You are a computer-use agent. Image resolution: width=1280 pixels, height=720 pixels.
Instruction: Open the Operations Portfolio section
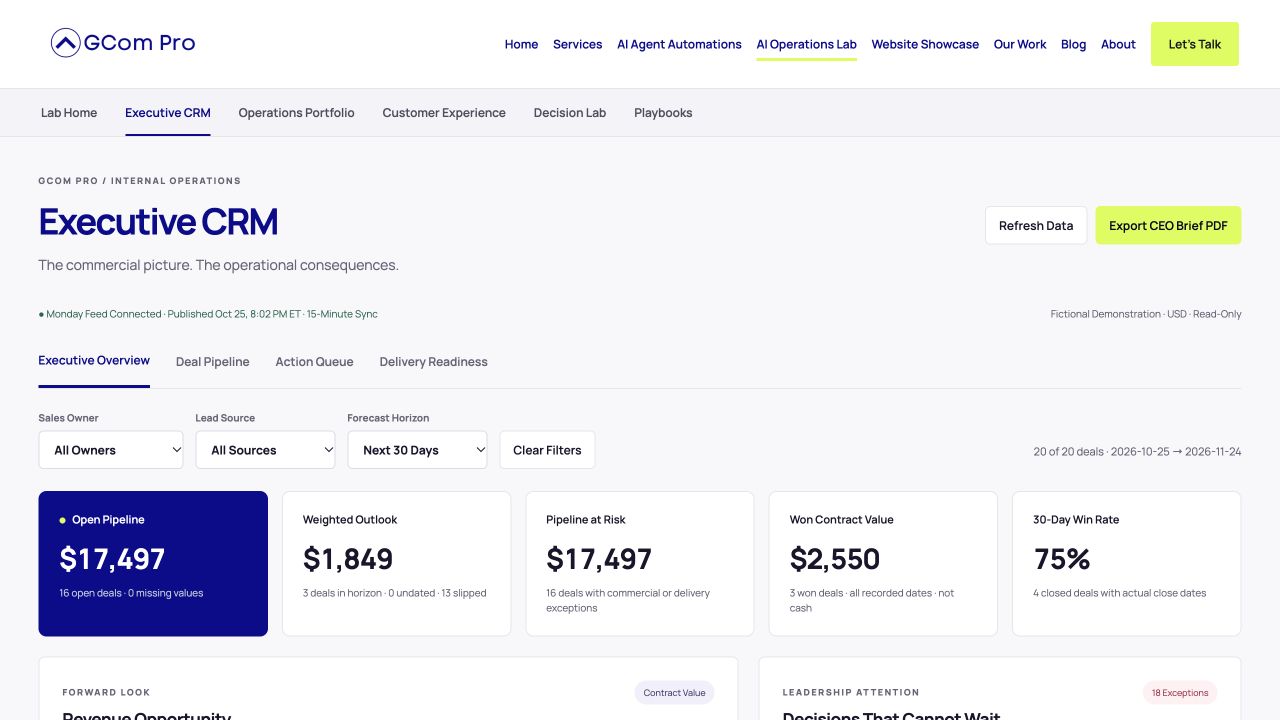pyautogui.click(x=296, y=113)
